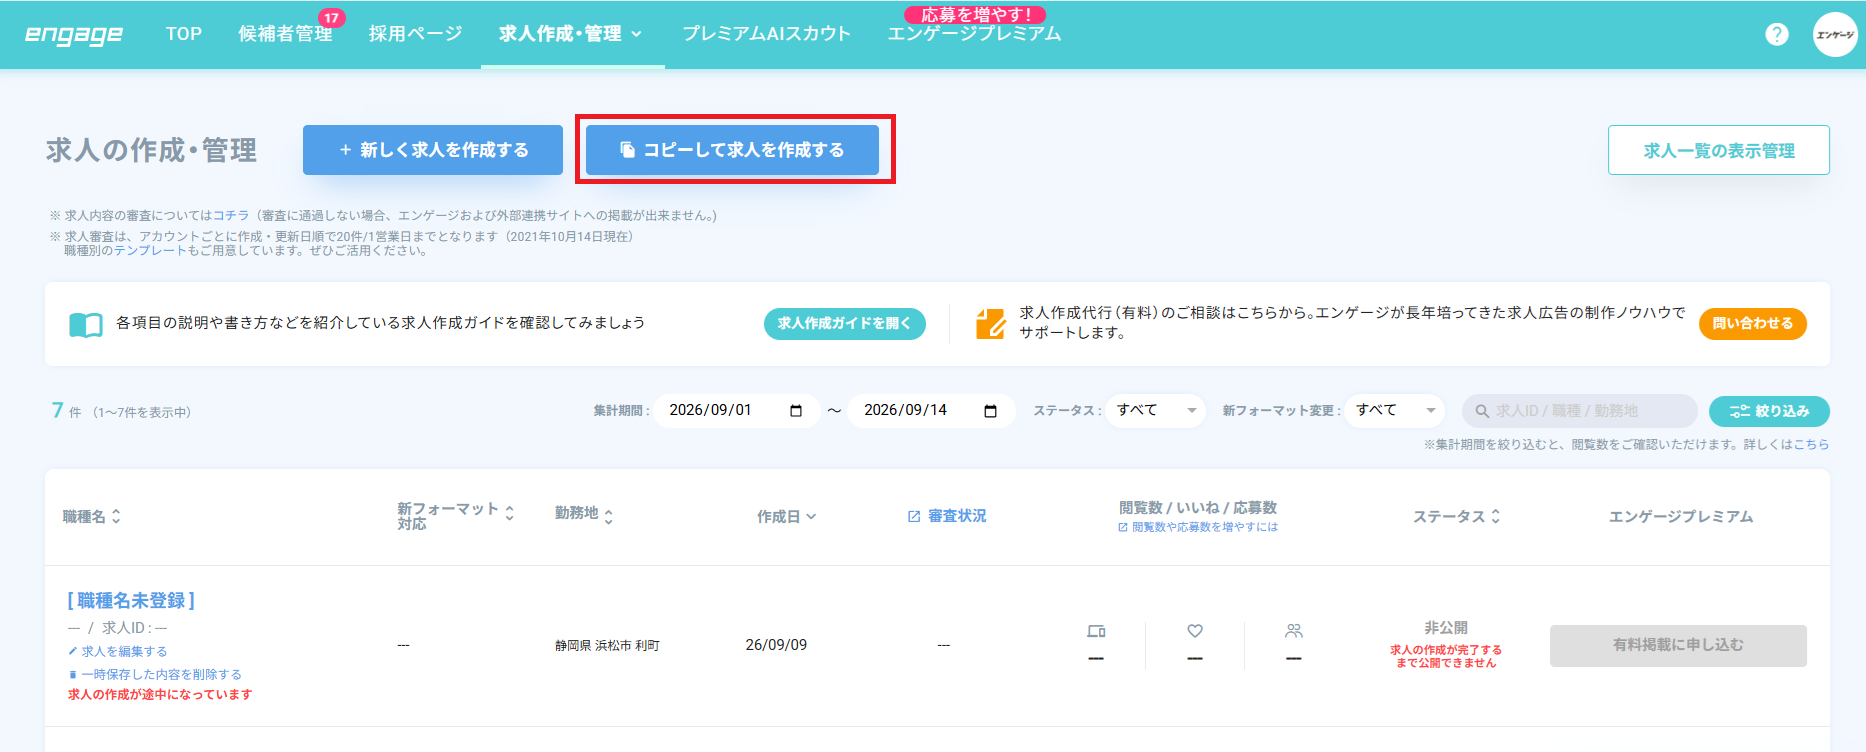Open the [職種名未登録] job title link
The width and height of the screenshot is (1866, 752).
[x=131, y=601]
